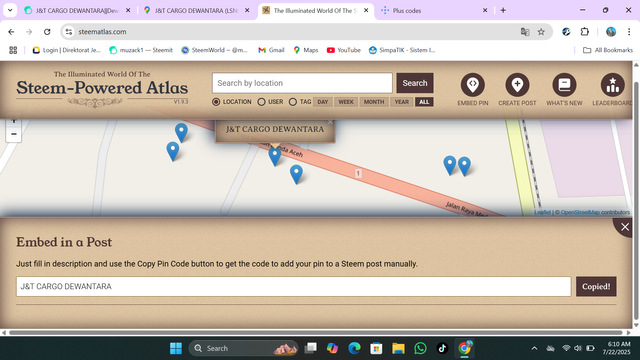Open the Gmail bookmark
Image resolution: width=640 pixels, height=360 pixels.
[271, 50]
